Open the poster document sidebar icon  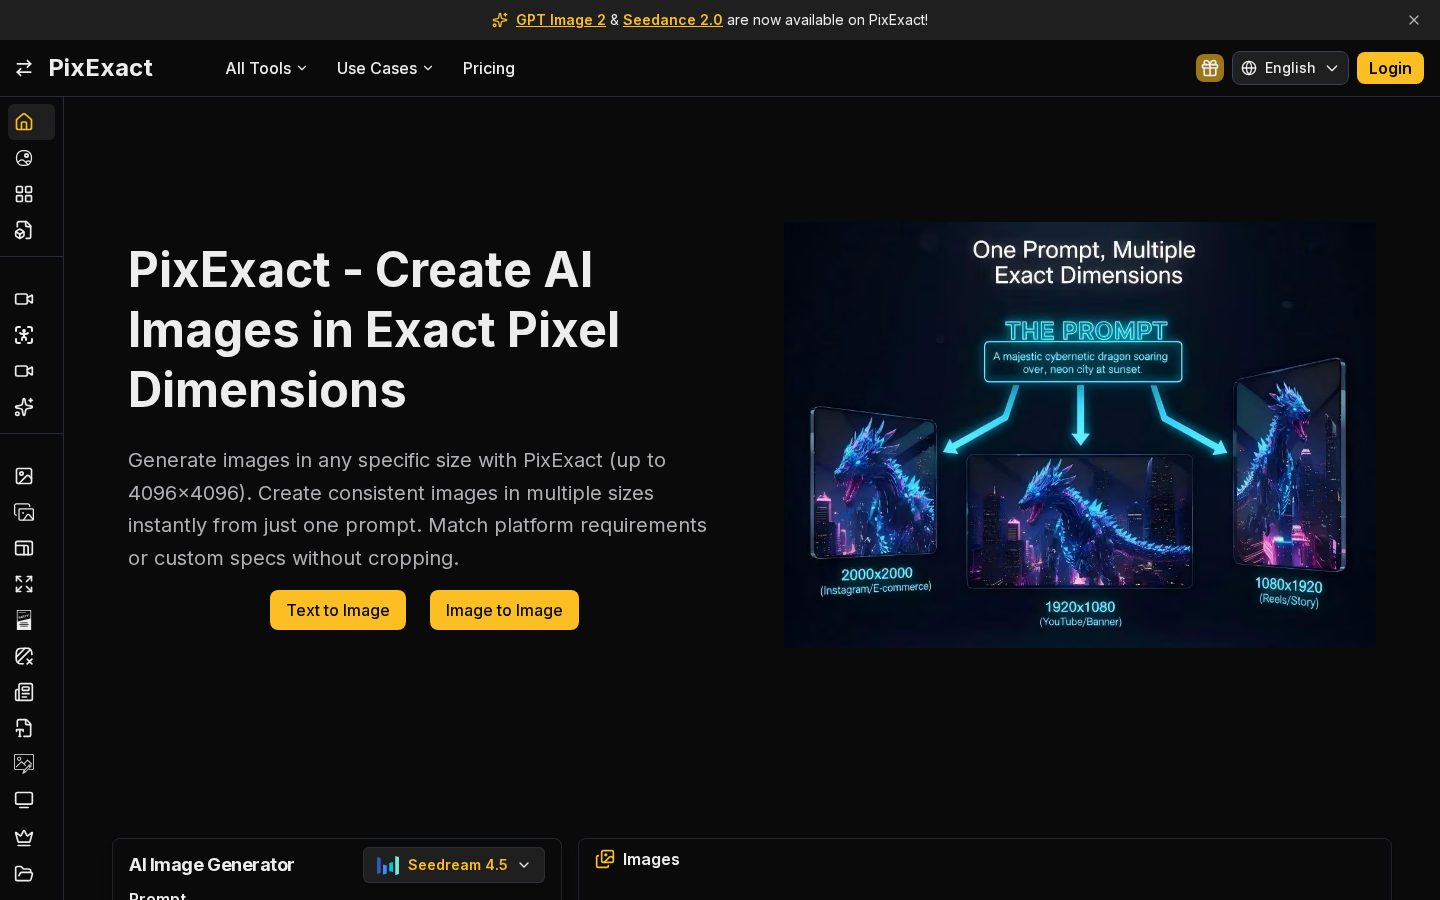pos(24,620)
